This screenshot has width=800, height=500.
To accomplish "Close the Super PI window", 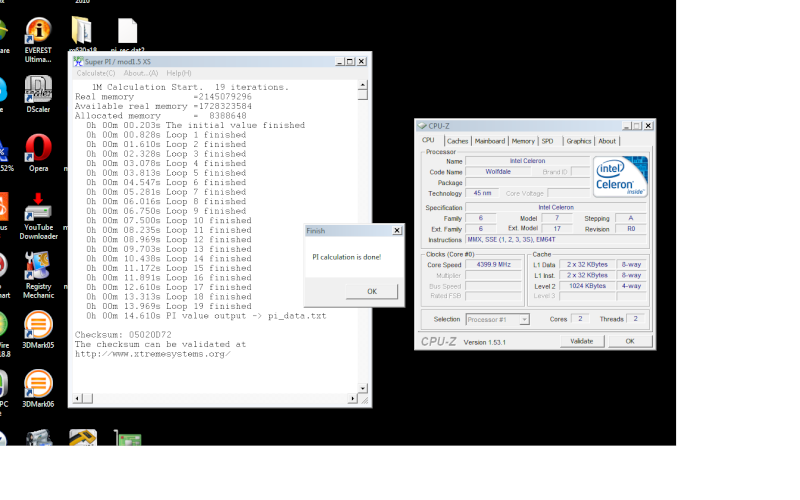I will 362,61.
